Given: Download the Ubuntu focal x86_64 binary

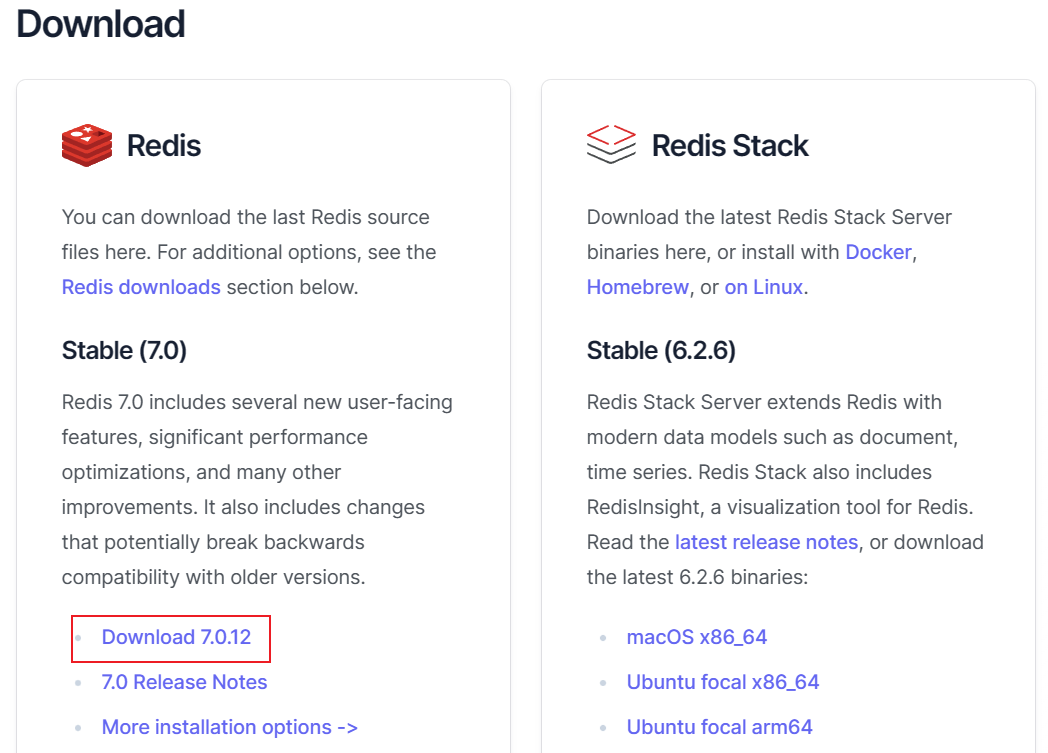Looking at the screenshot, I should coord(722,682).
